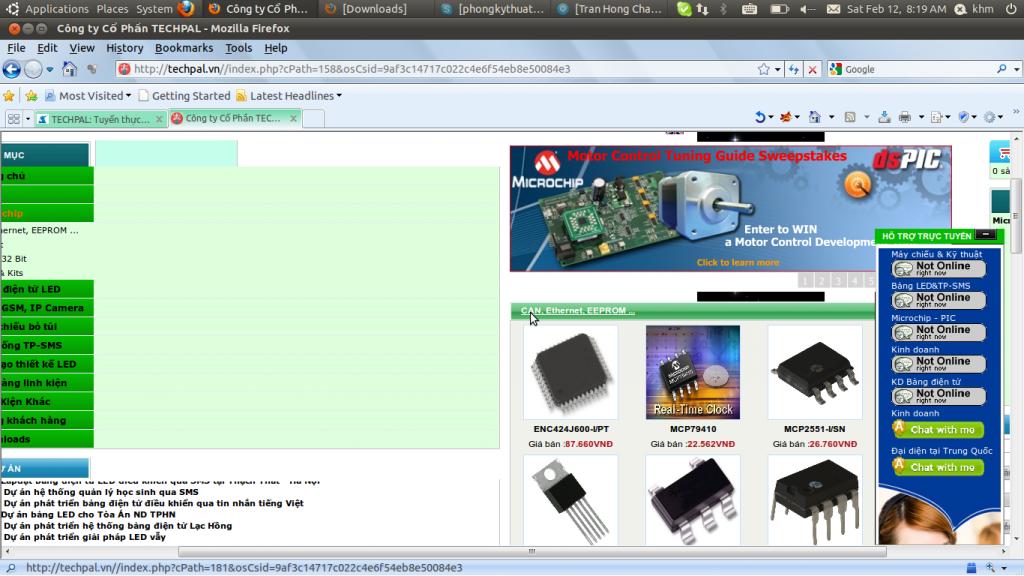The width and height of the screenshot is (1024, 576).
Task: Click the mail envelope icon in top panel
Action: [x=833, y=9]
